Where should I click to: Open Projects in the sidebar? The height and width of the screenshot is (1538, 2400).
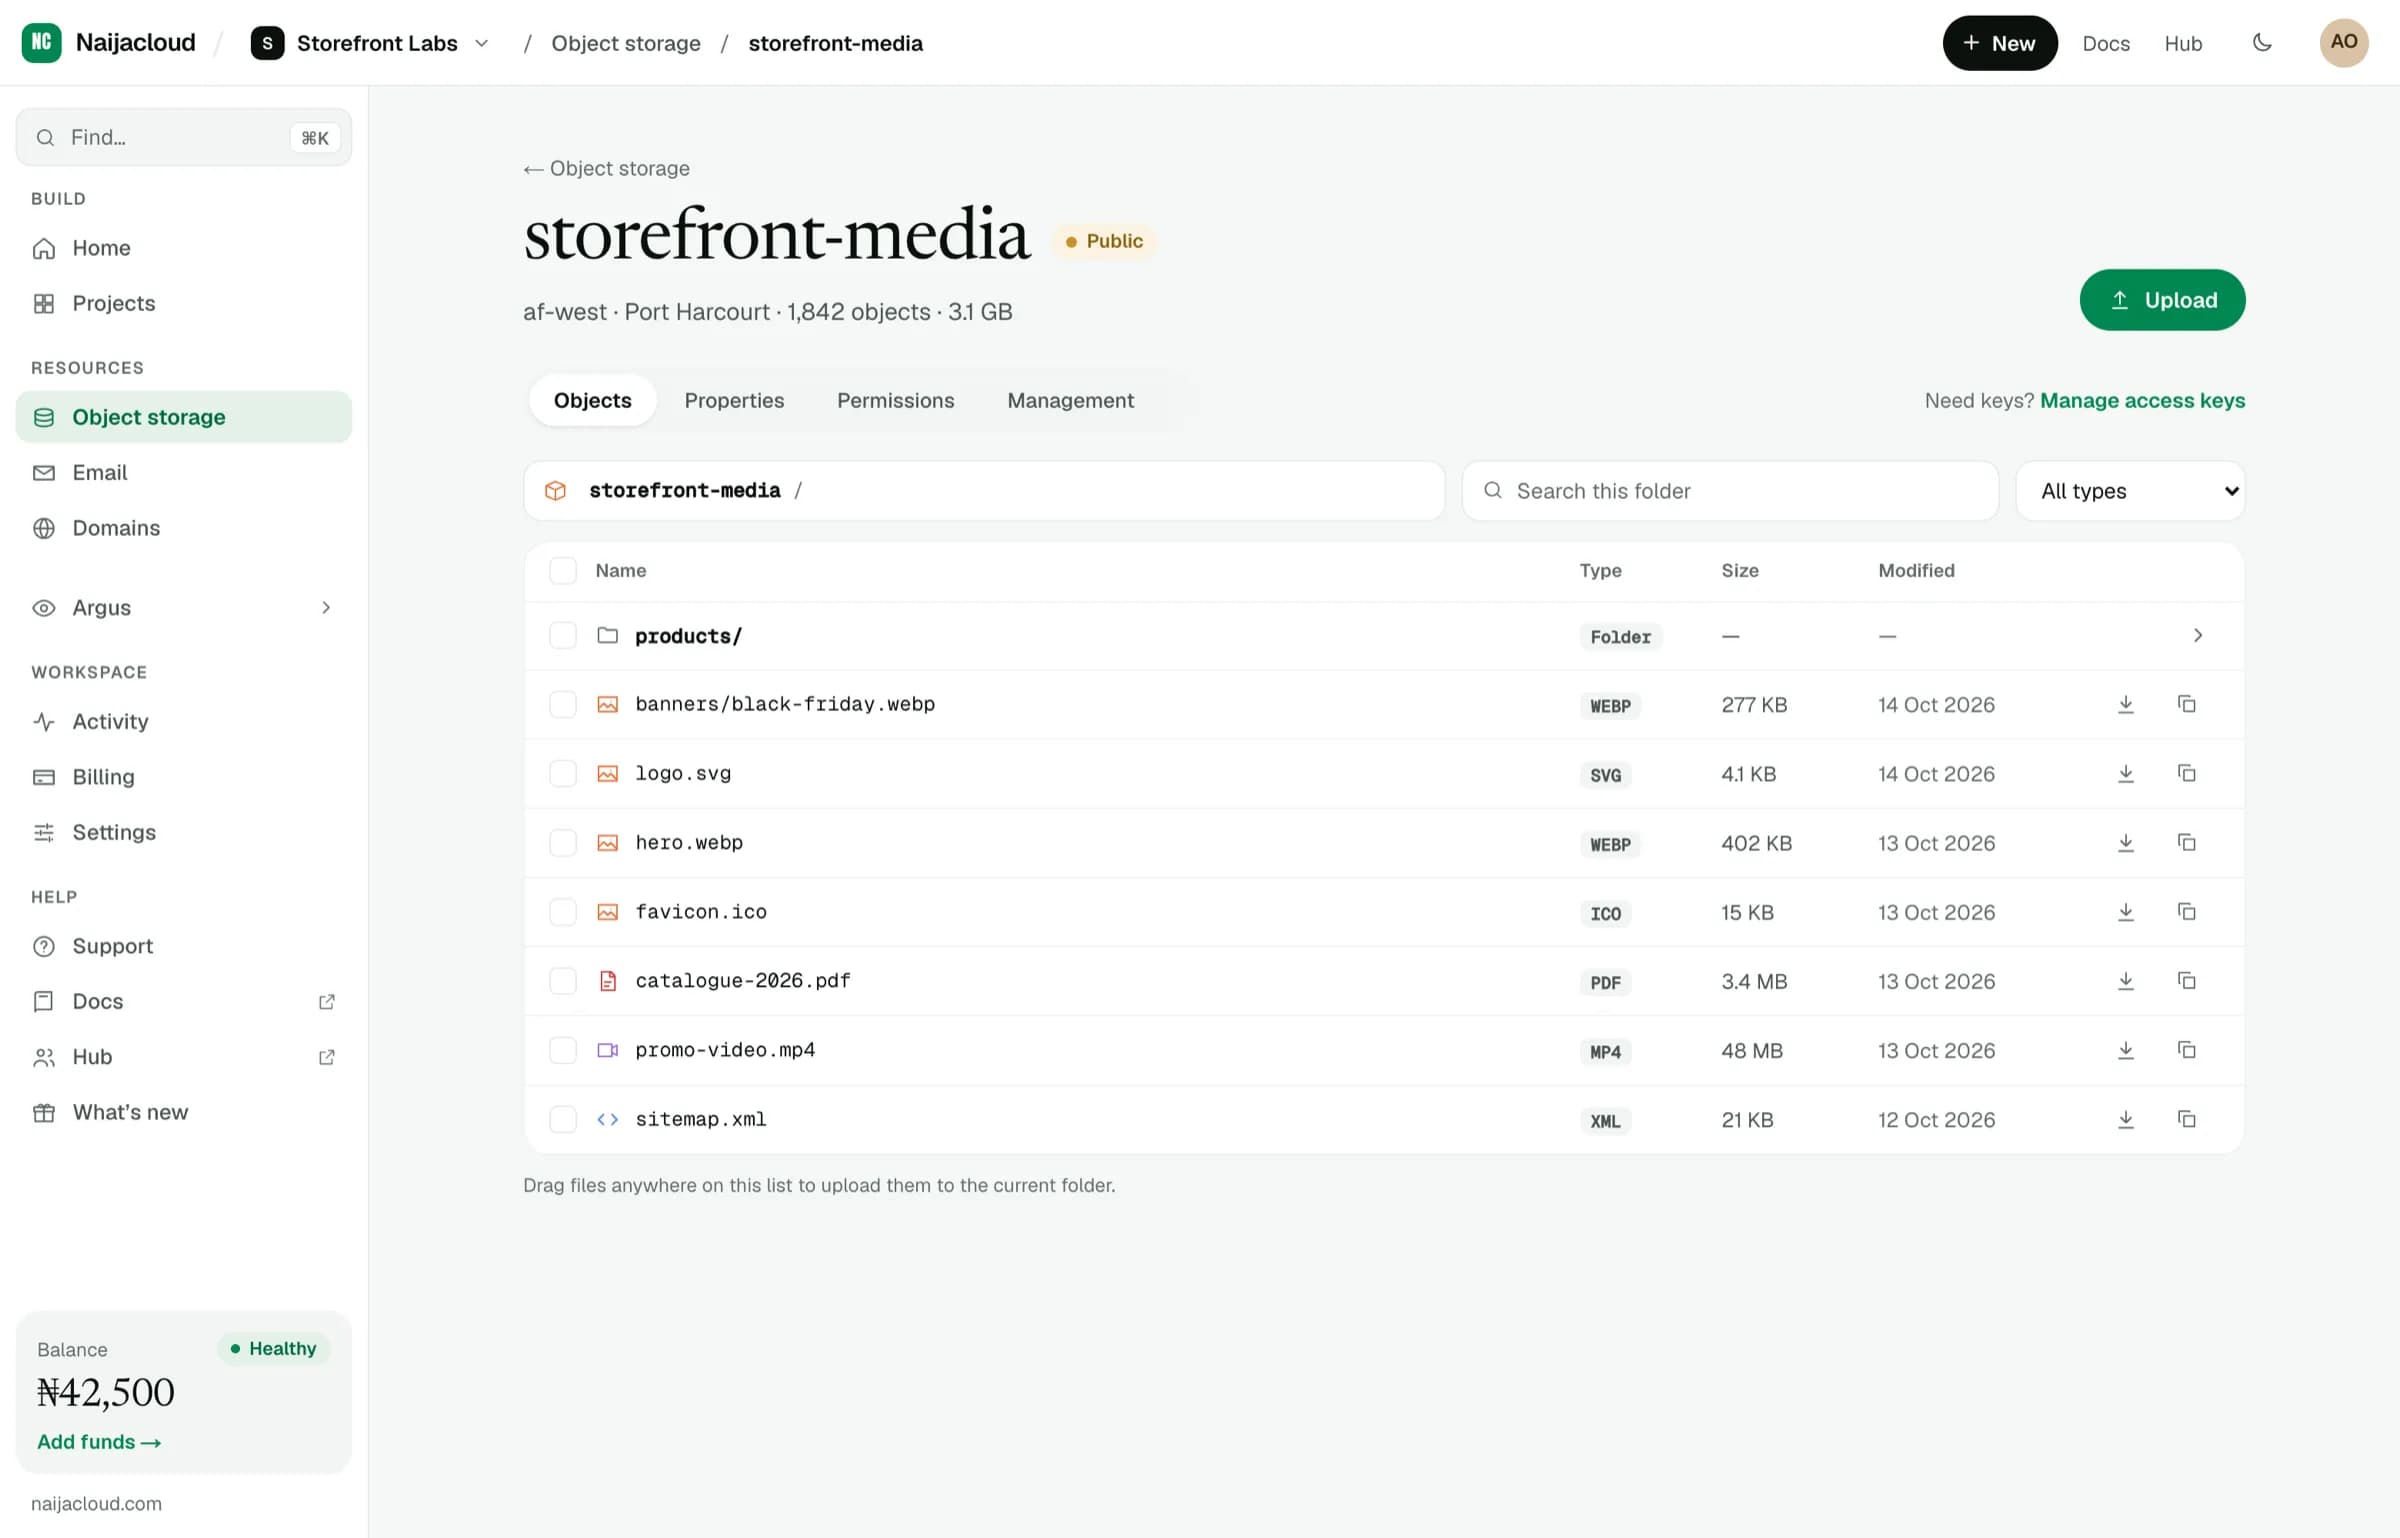(x=184, y=303)
